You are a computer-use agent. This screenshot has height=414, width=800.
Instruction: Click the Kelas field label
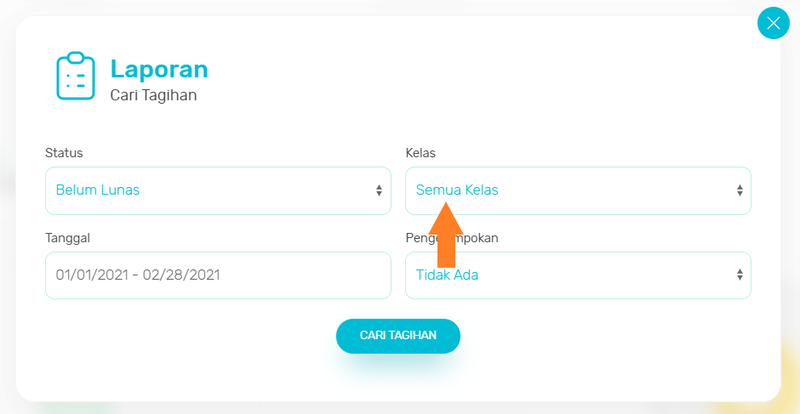[420, 153]
